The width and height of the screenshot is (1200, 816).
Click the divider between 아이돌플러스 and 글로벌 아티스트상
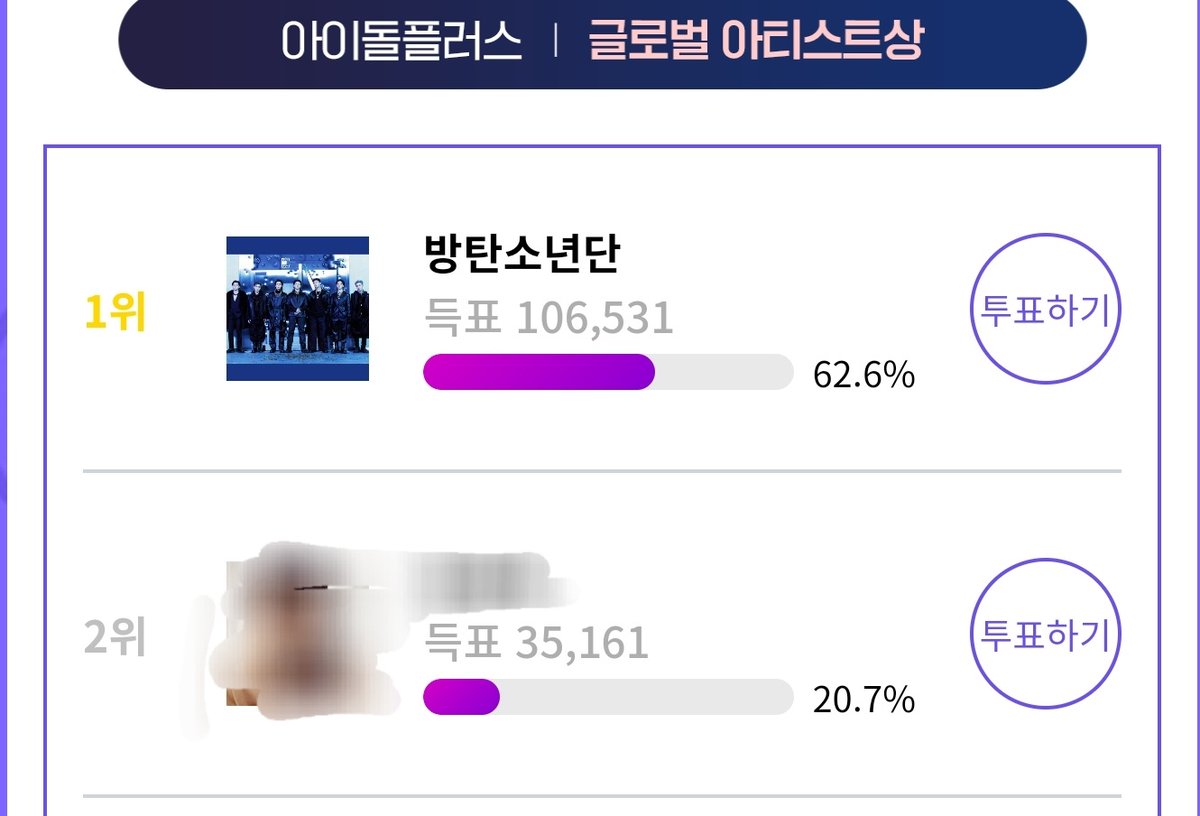pos(554,42)
